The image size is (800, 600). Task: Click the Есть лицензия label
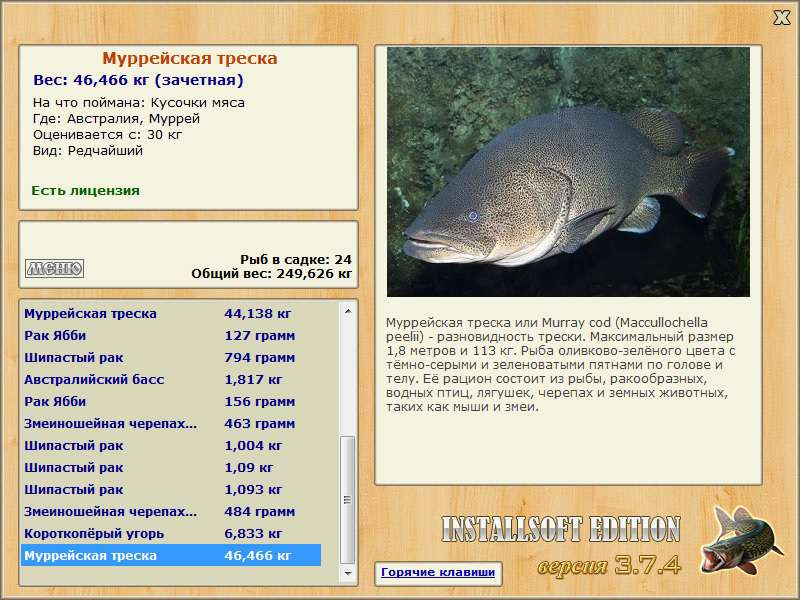85,191
